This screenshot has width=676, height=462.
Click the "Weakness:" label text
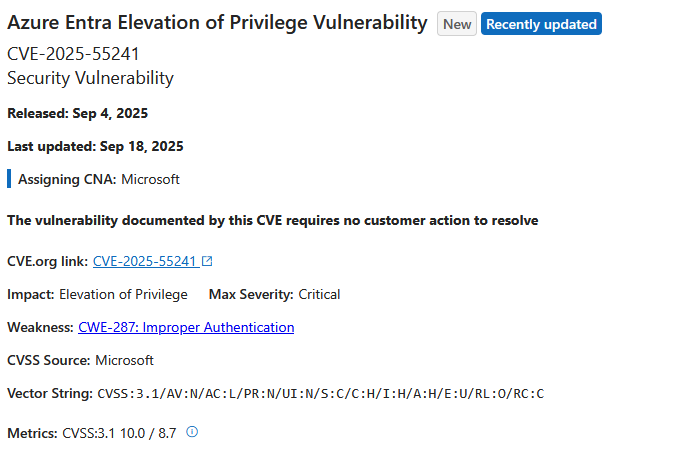coord(41,328)
